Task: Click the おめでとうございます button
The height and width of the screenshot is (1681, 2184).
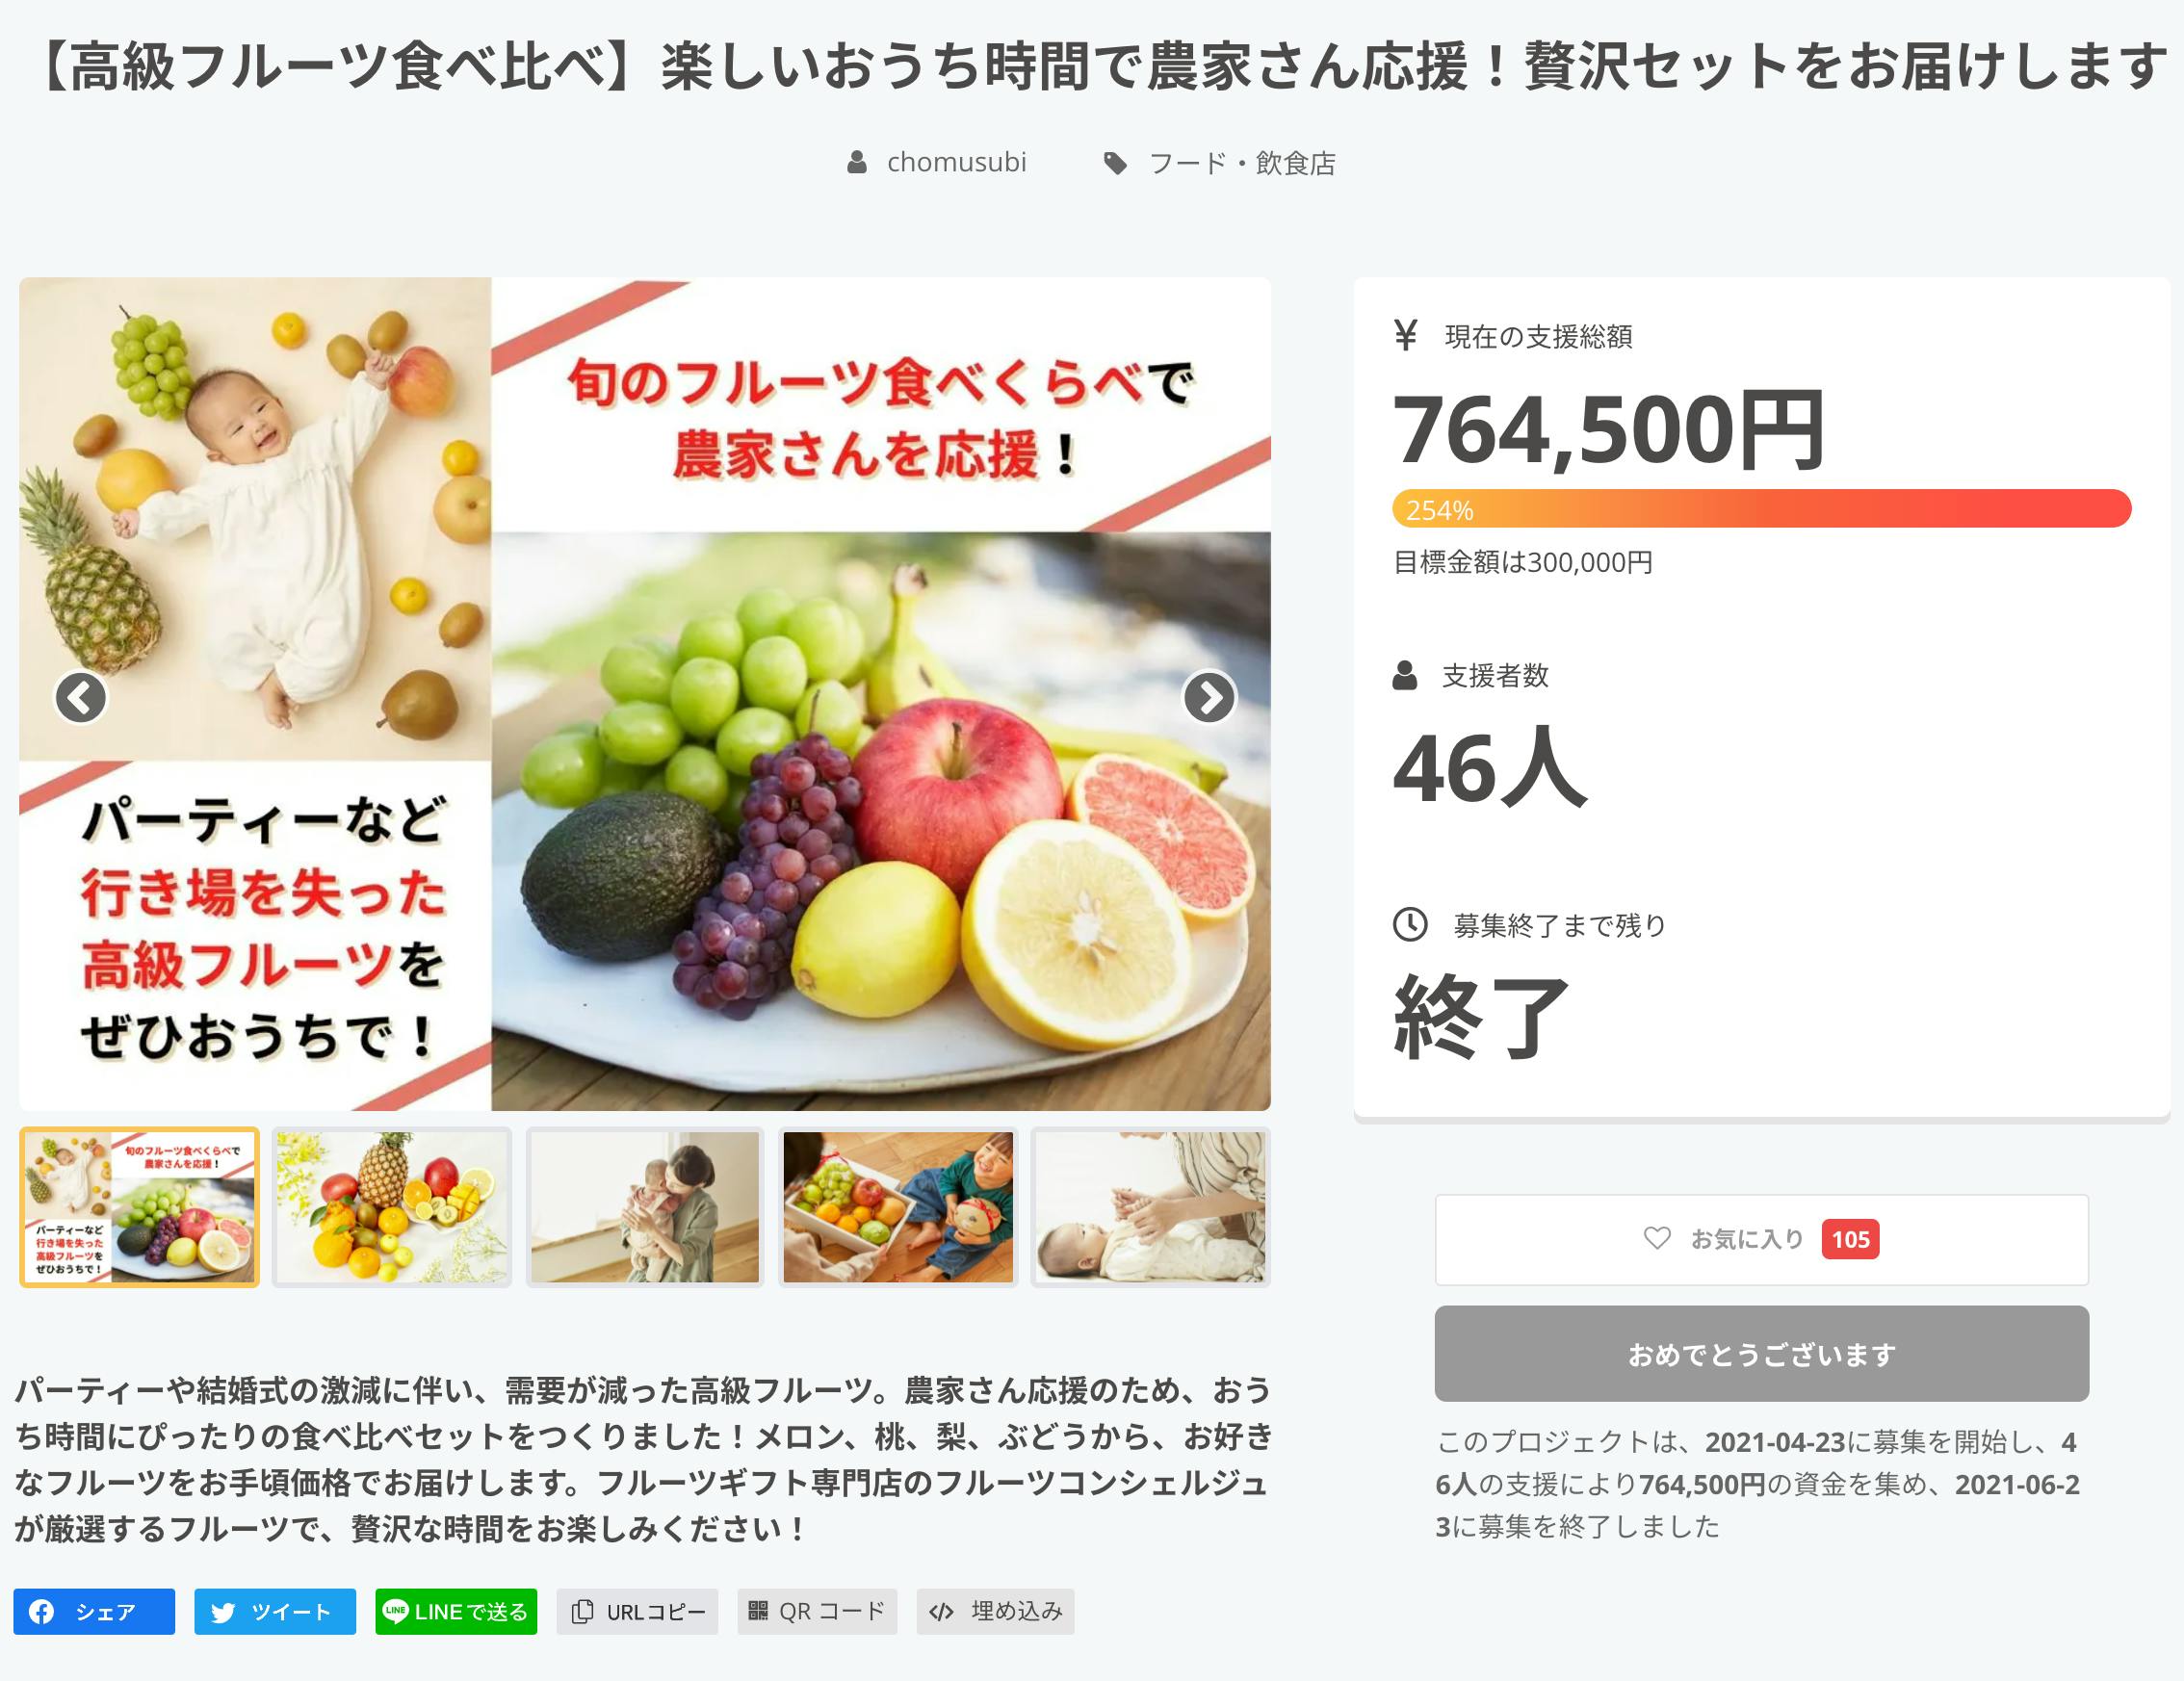Action: pos(1761,1353)
